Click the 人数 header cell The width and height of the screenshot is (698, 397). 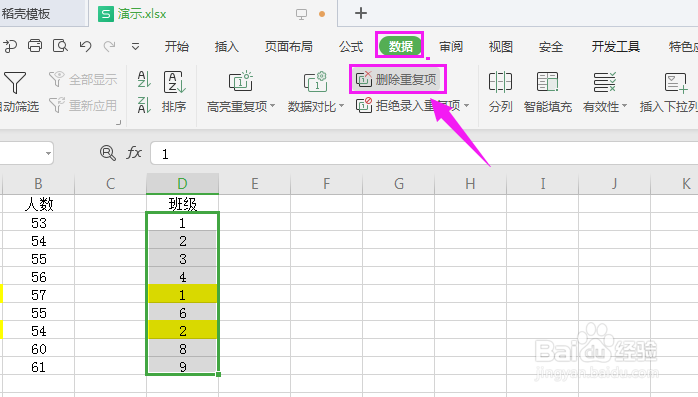point(38,204)
